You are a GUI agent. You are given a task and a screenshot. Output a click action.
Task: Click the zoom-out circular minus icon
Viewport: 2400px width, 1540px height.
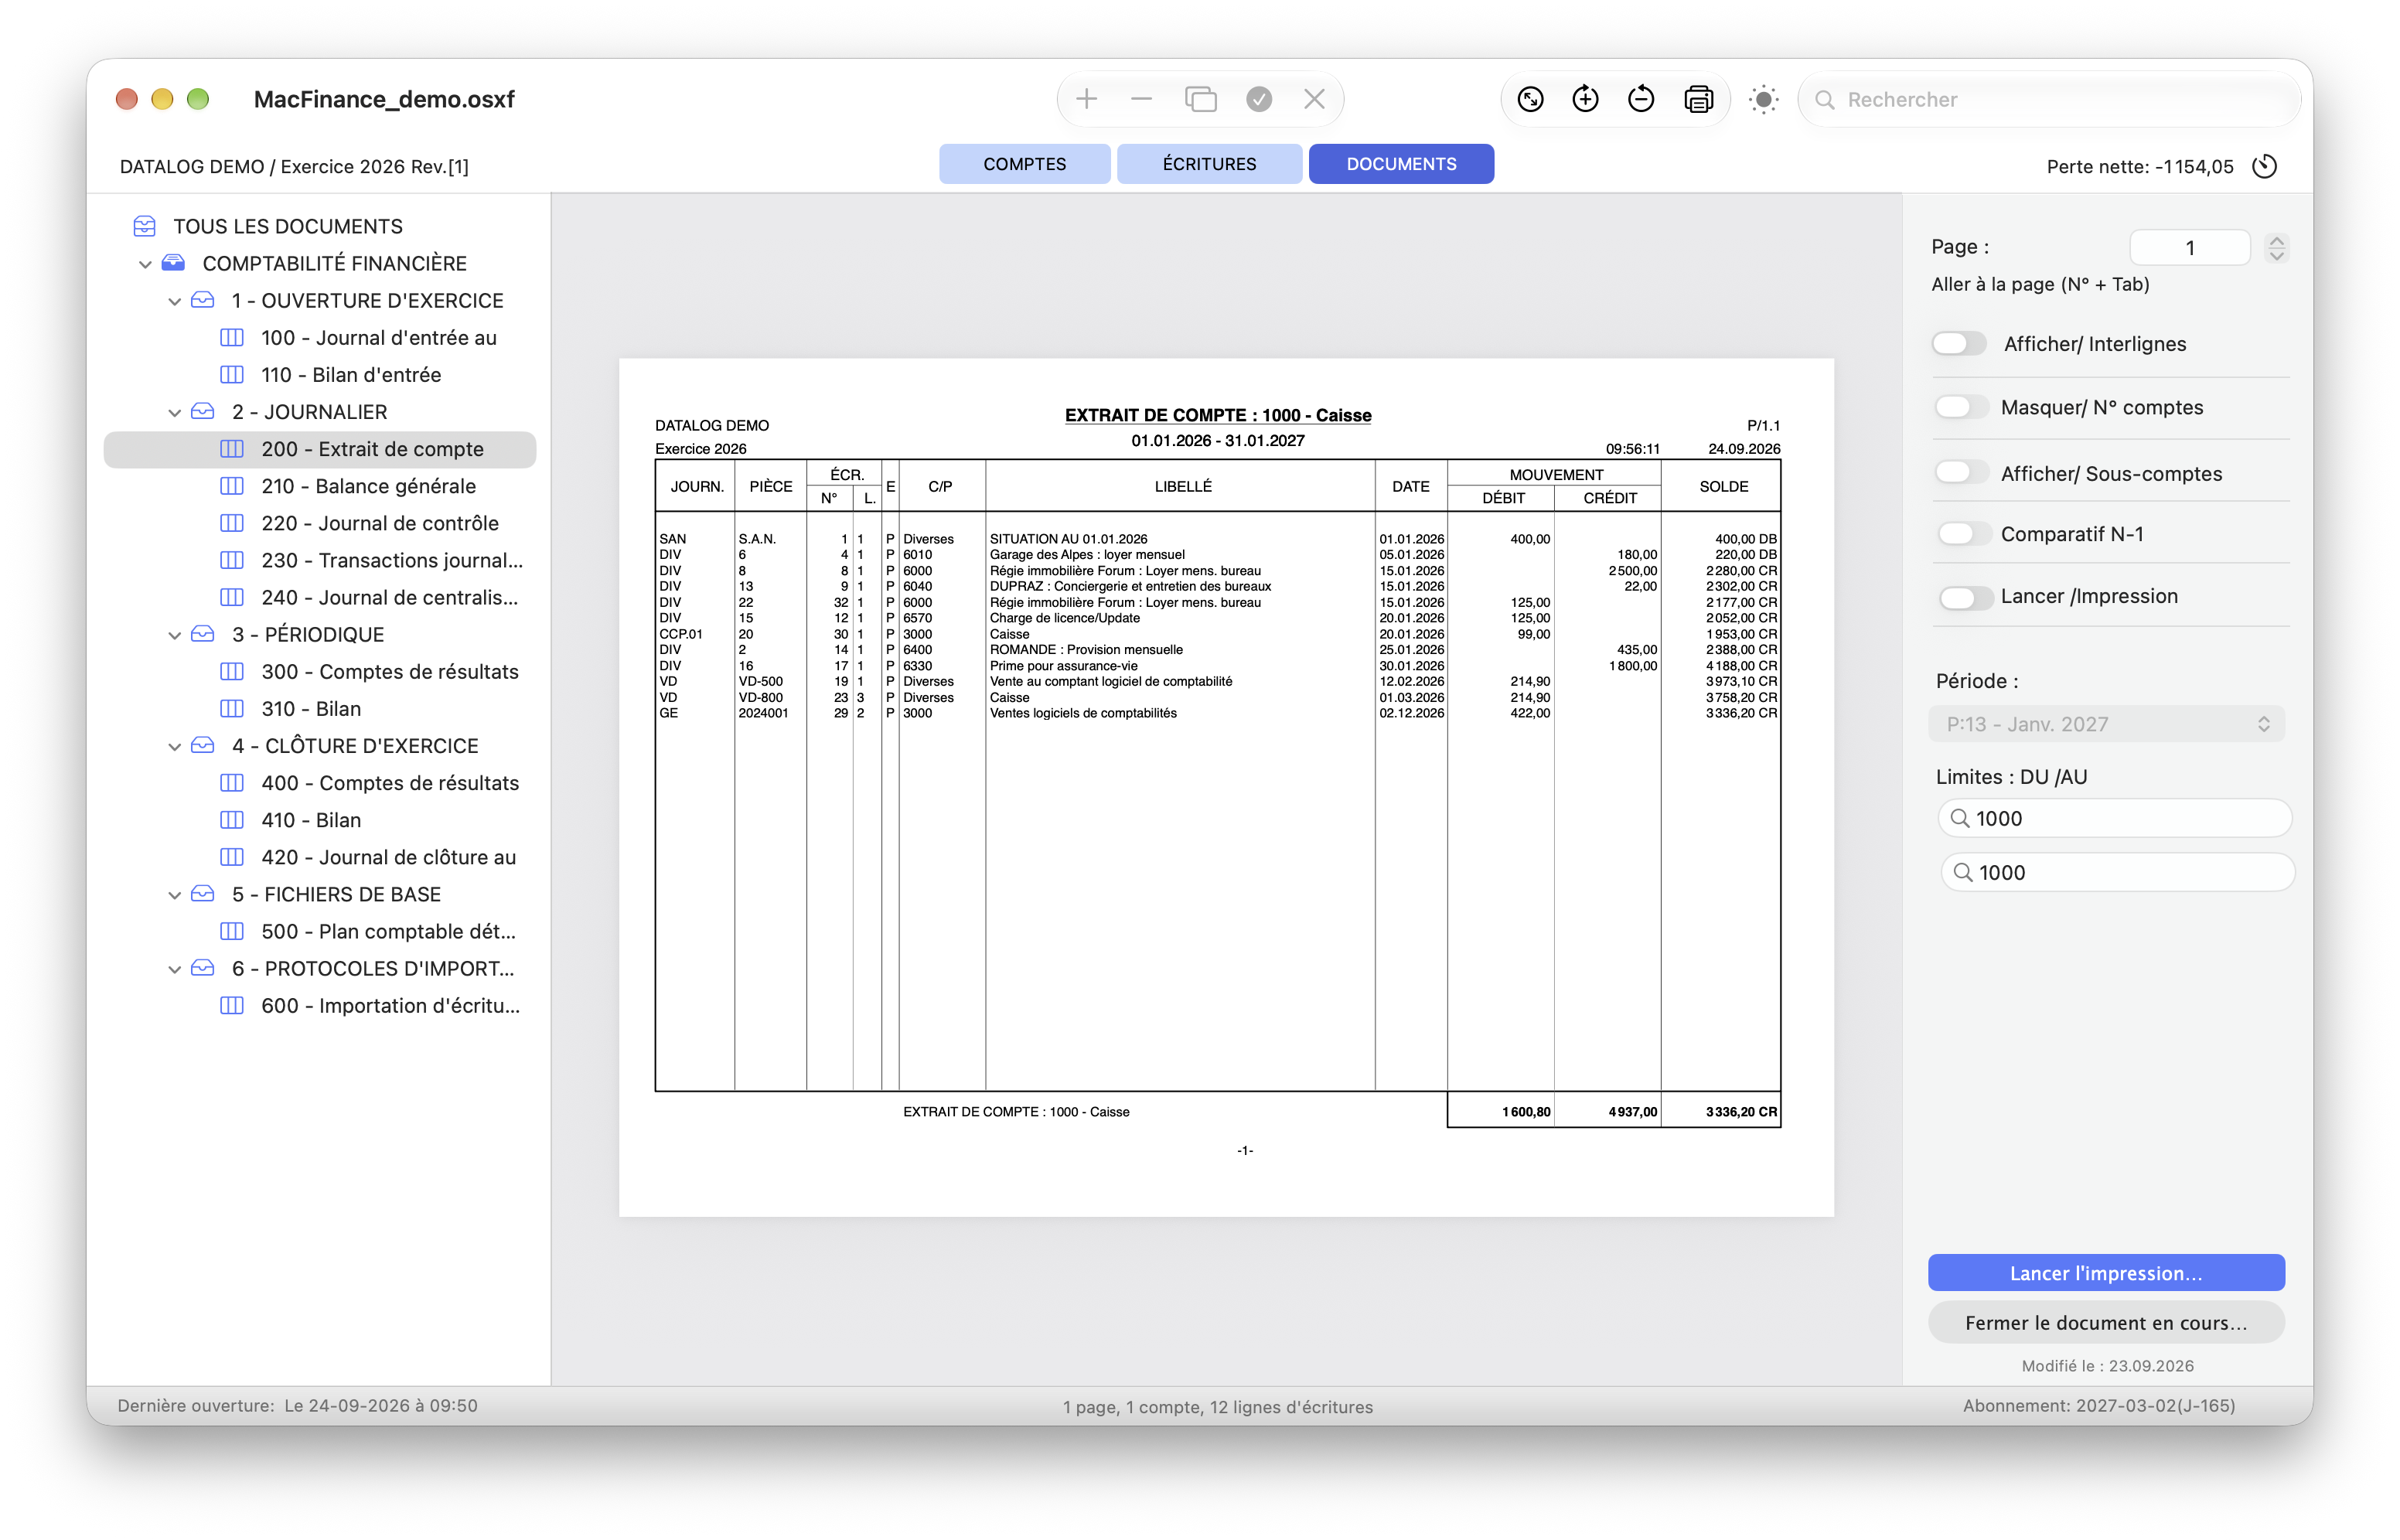click(x=1640, y=99)
